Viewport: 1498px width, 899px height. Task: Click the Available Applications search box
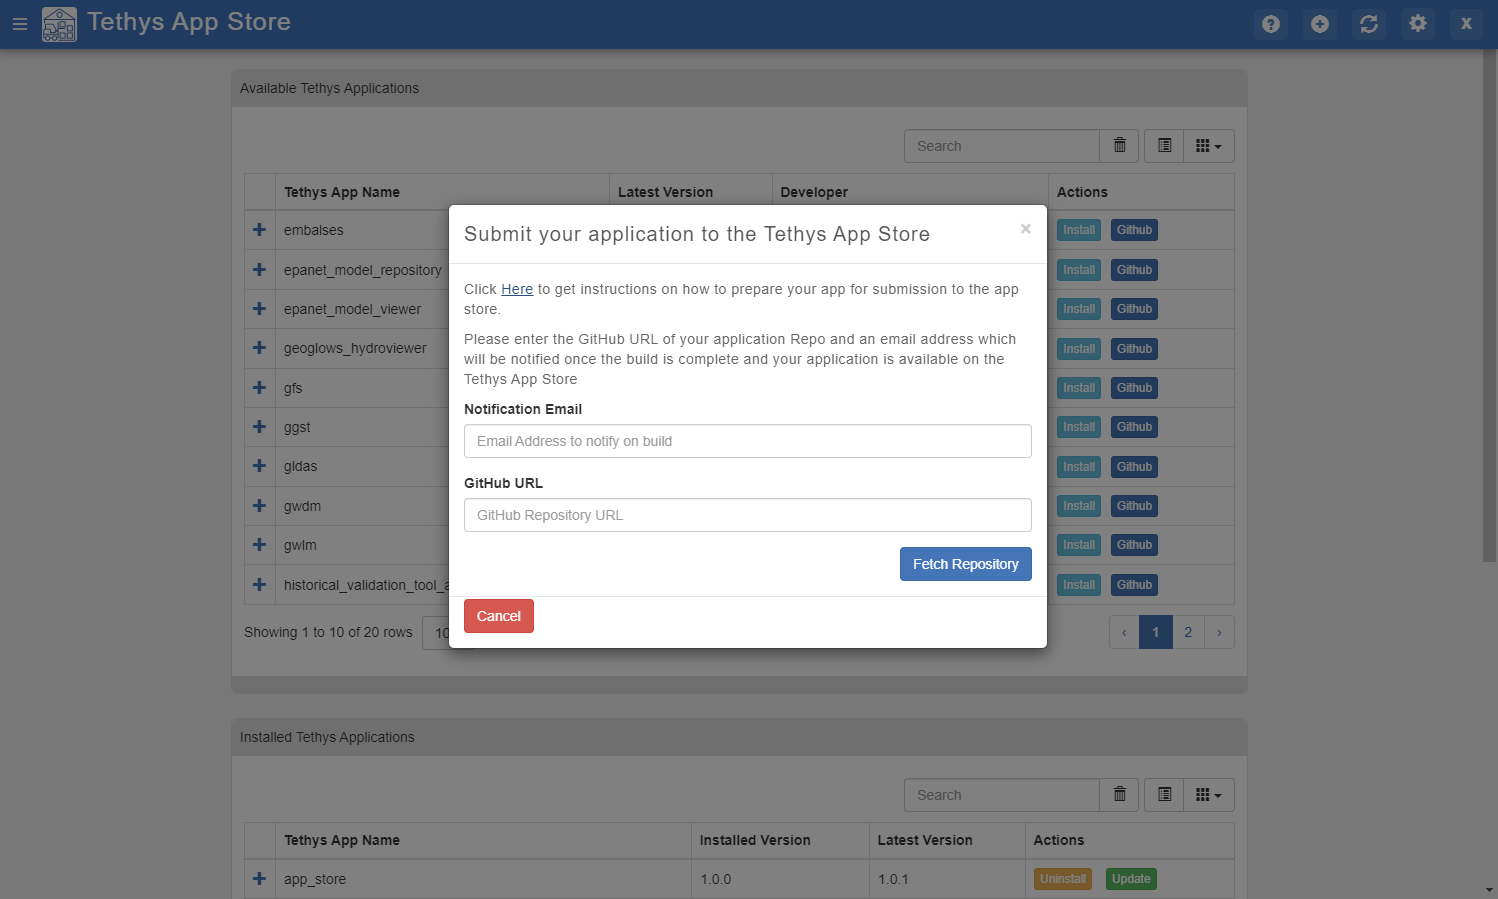point(1002,146)
